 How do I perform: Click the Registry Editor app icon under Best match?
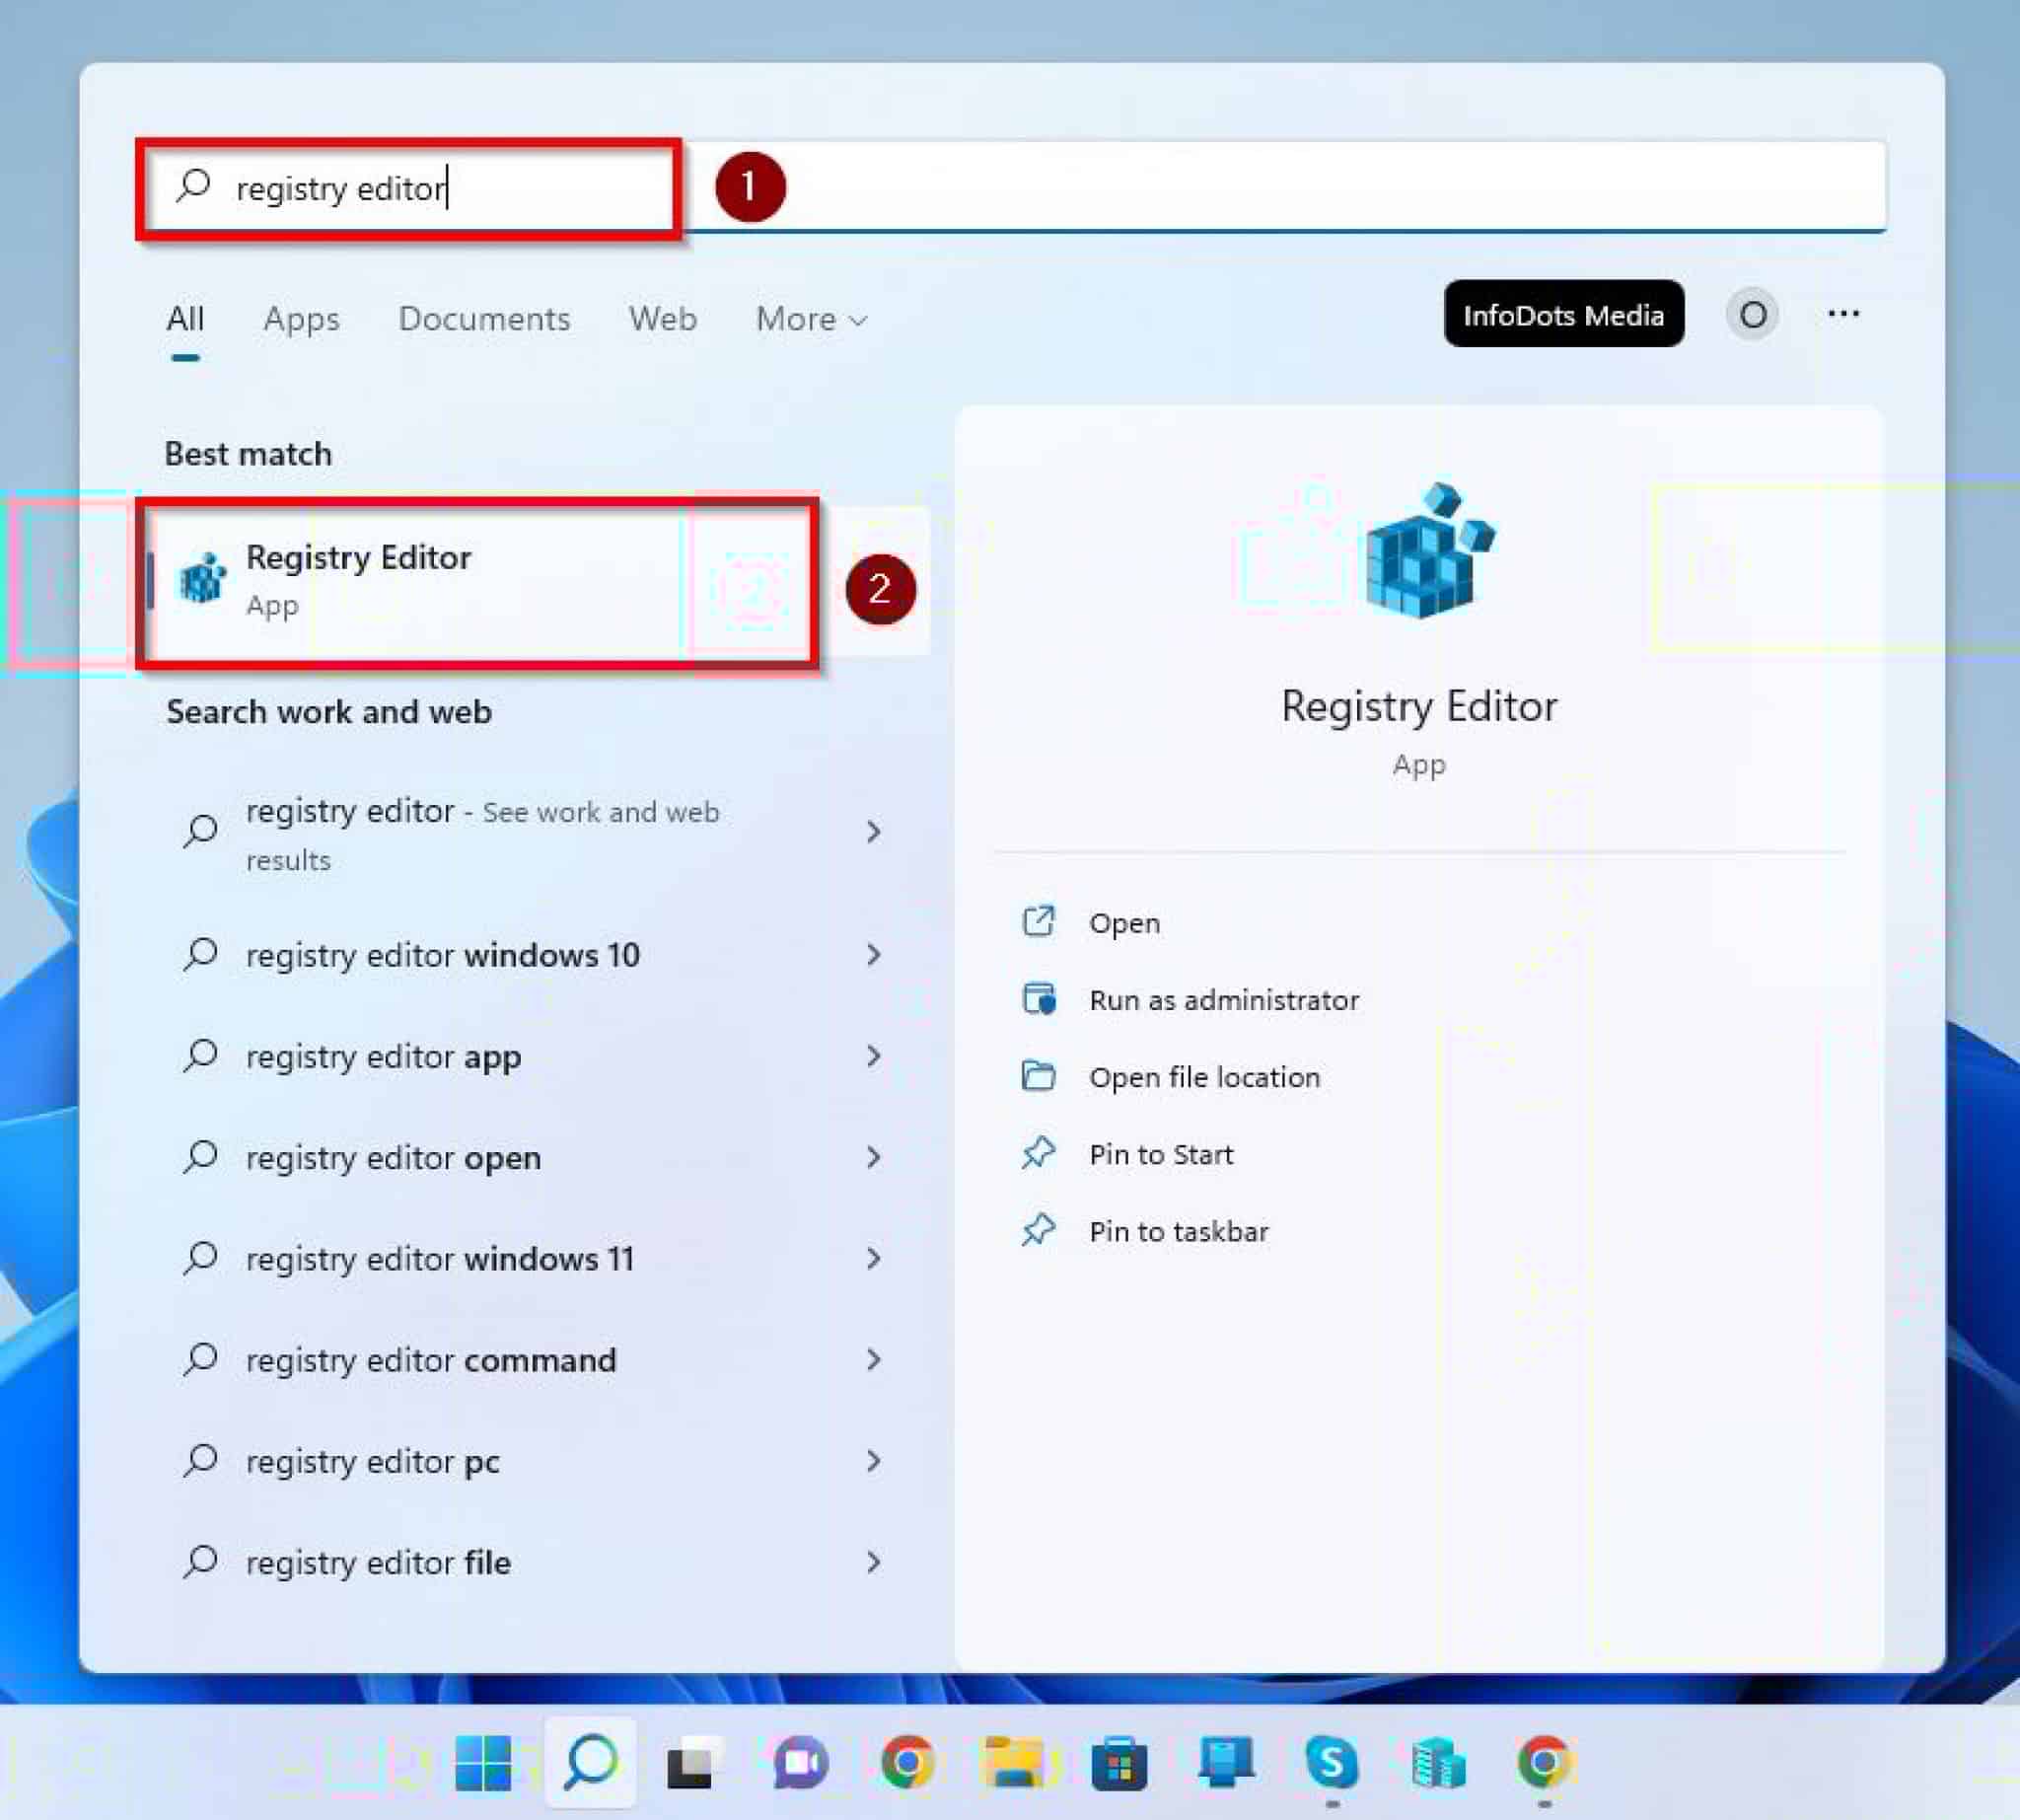coord(203,578)
